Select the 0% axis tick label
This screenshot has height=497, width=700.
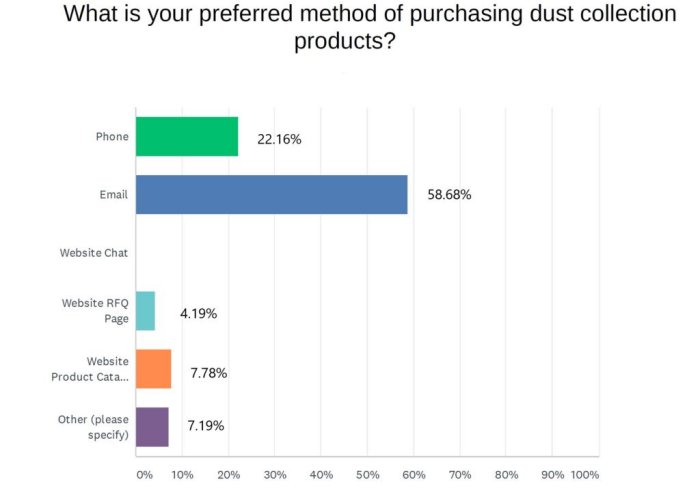pyautogui.click(x=143, y=474)
